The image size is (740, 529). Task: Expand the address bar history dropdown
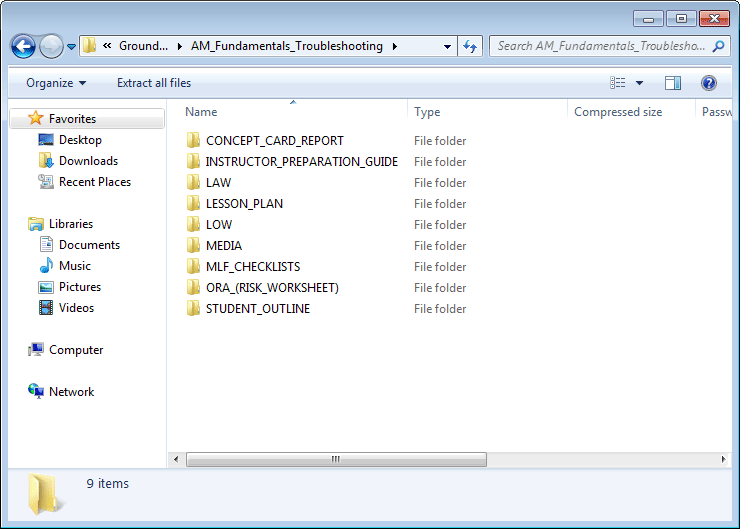point(447,46)
